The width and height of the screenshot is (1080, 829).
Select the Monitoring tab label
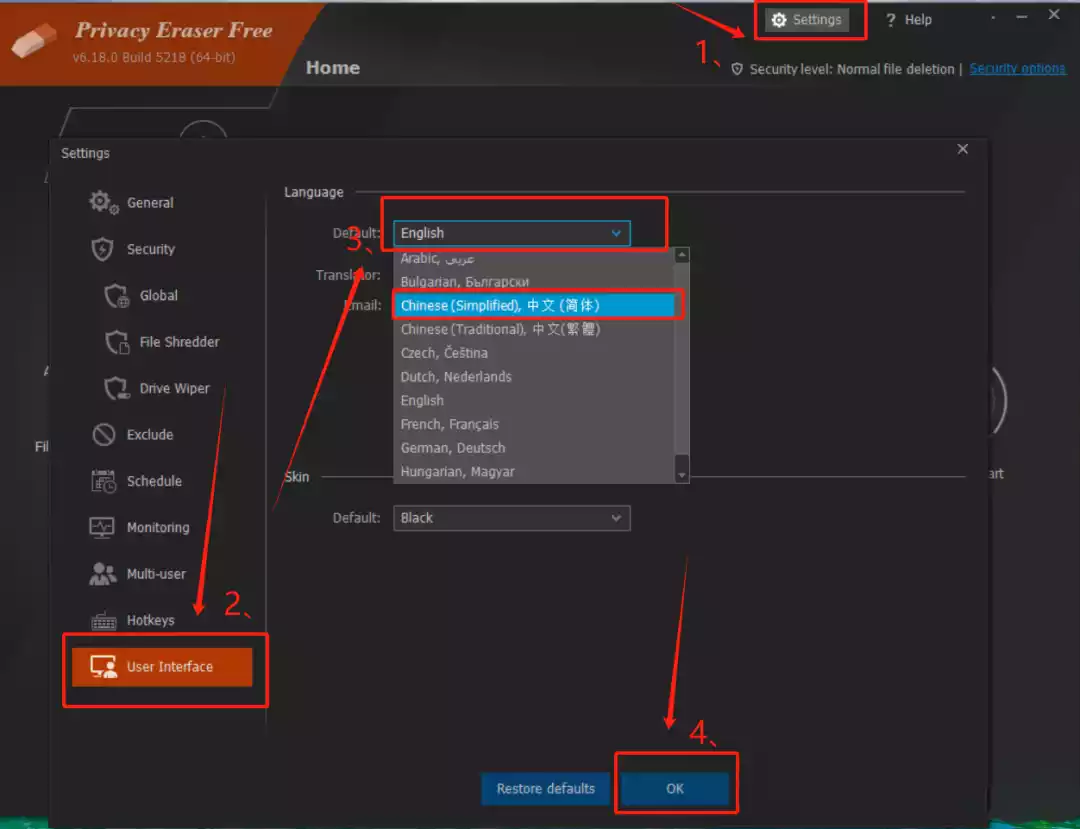158,527
